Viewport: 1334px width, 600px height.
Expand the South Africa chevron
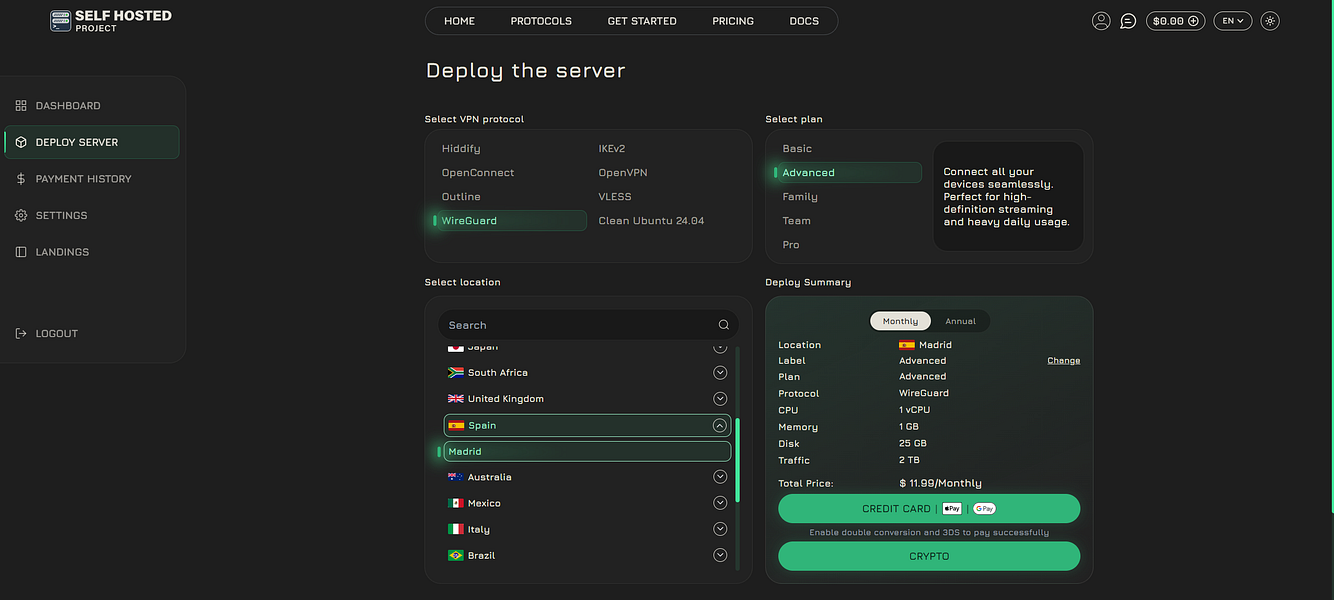[720, 373]
